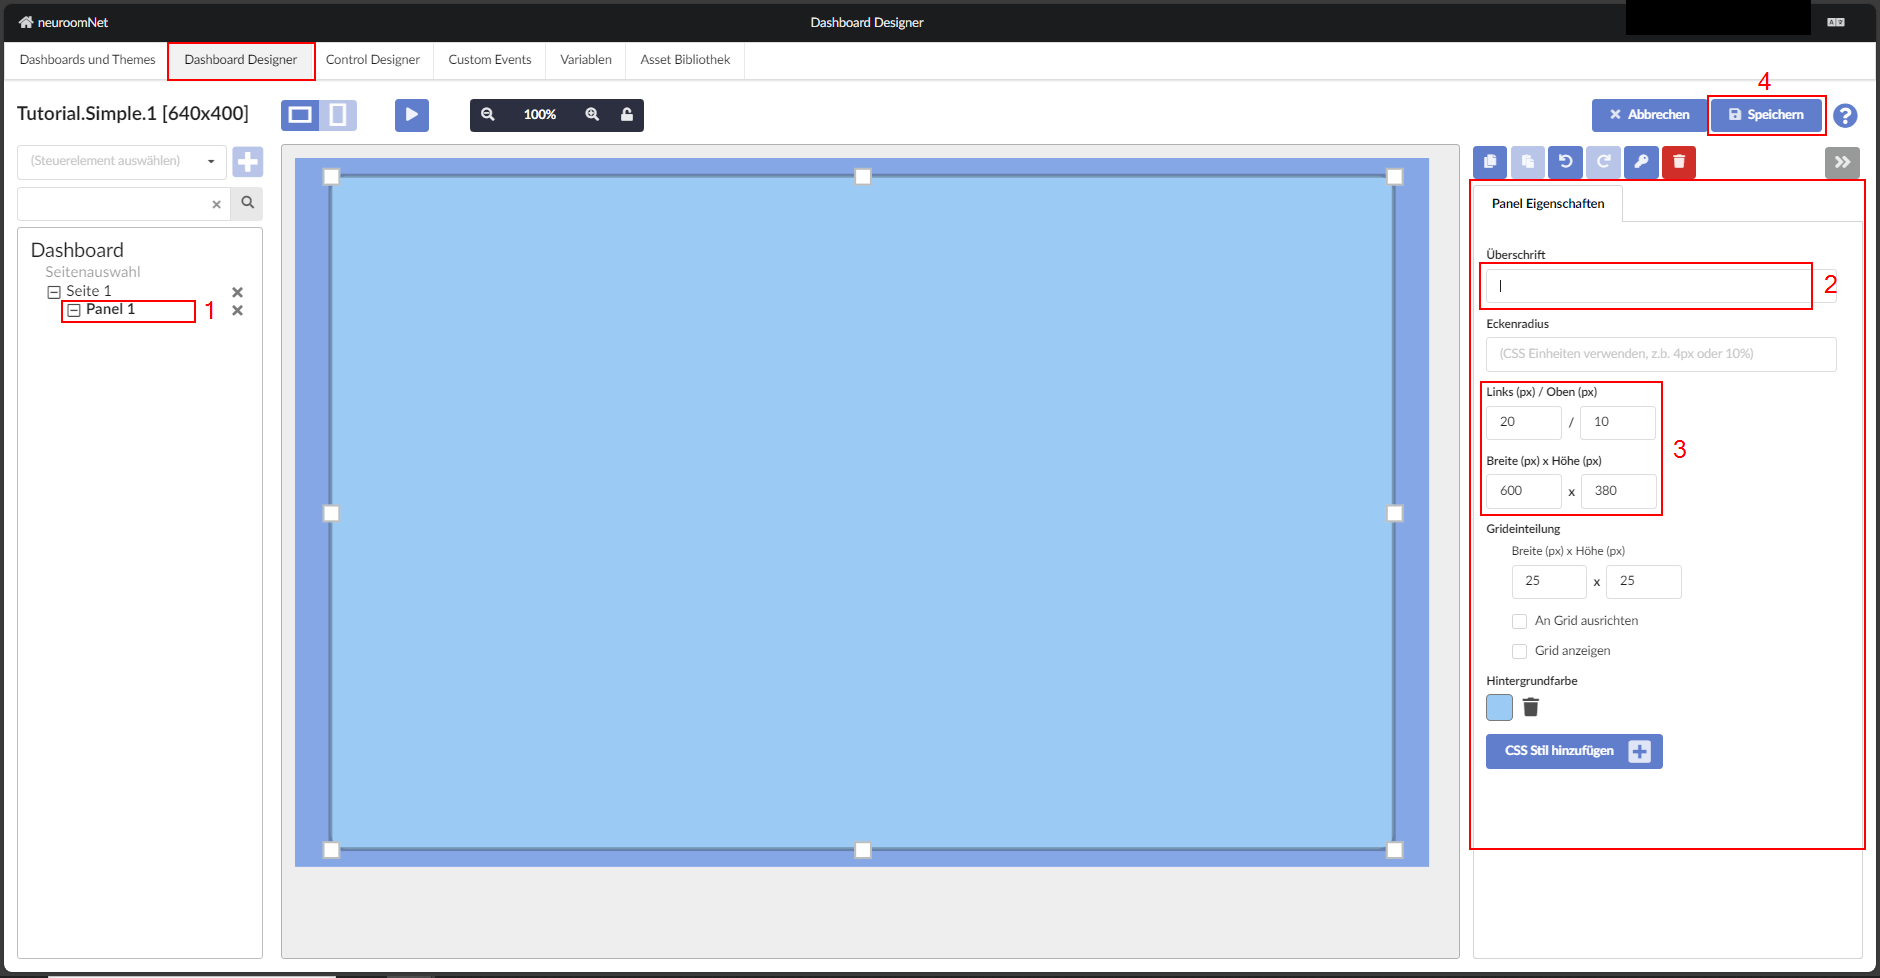This screenshot has height=978, width=1880.
Task: Switch to portrait orientation view
Action: [x=338, y=115]
